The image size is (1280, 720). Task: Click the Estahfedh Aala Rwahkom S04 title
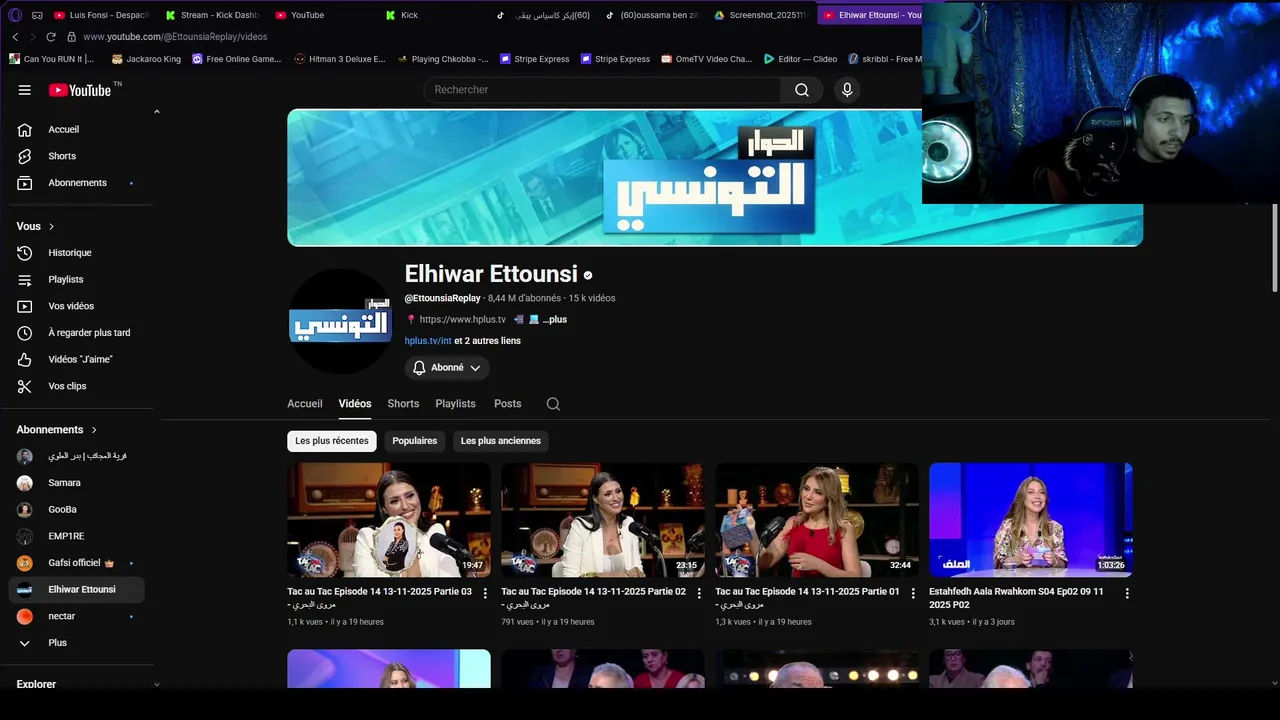coord(1016,598)
